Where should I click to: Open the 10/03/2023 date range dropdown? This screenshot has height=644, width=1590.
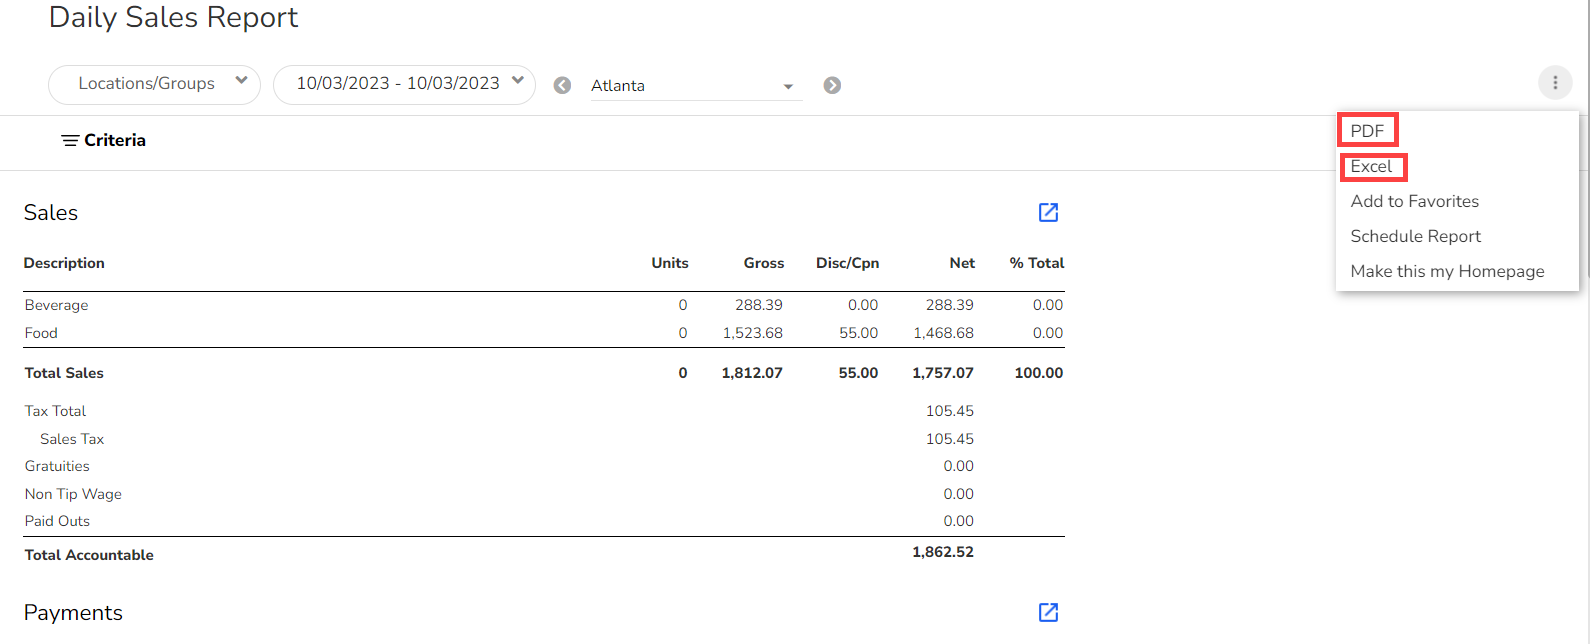[404, 84]
